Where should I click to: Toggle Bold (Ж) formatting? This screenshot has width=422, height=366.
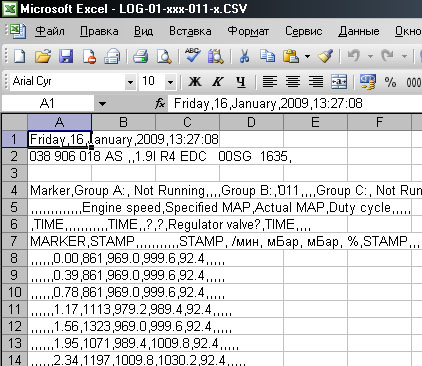coord(195,81)
